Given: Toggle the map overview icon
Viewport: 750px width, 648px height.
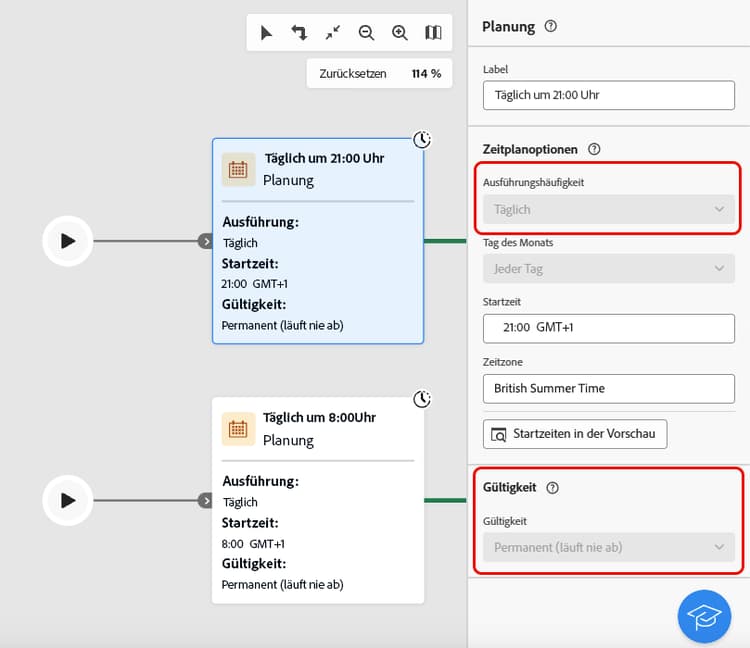Looking at the screenshot, I should pyautogui.click(x=433, y=33).
